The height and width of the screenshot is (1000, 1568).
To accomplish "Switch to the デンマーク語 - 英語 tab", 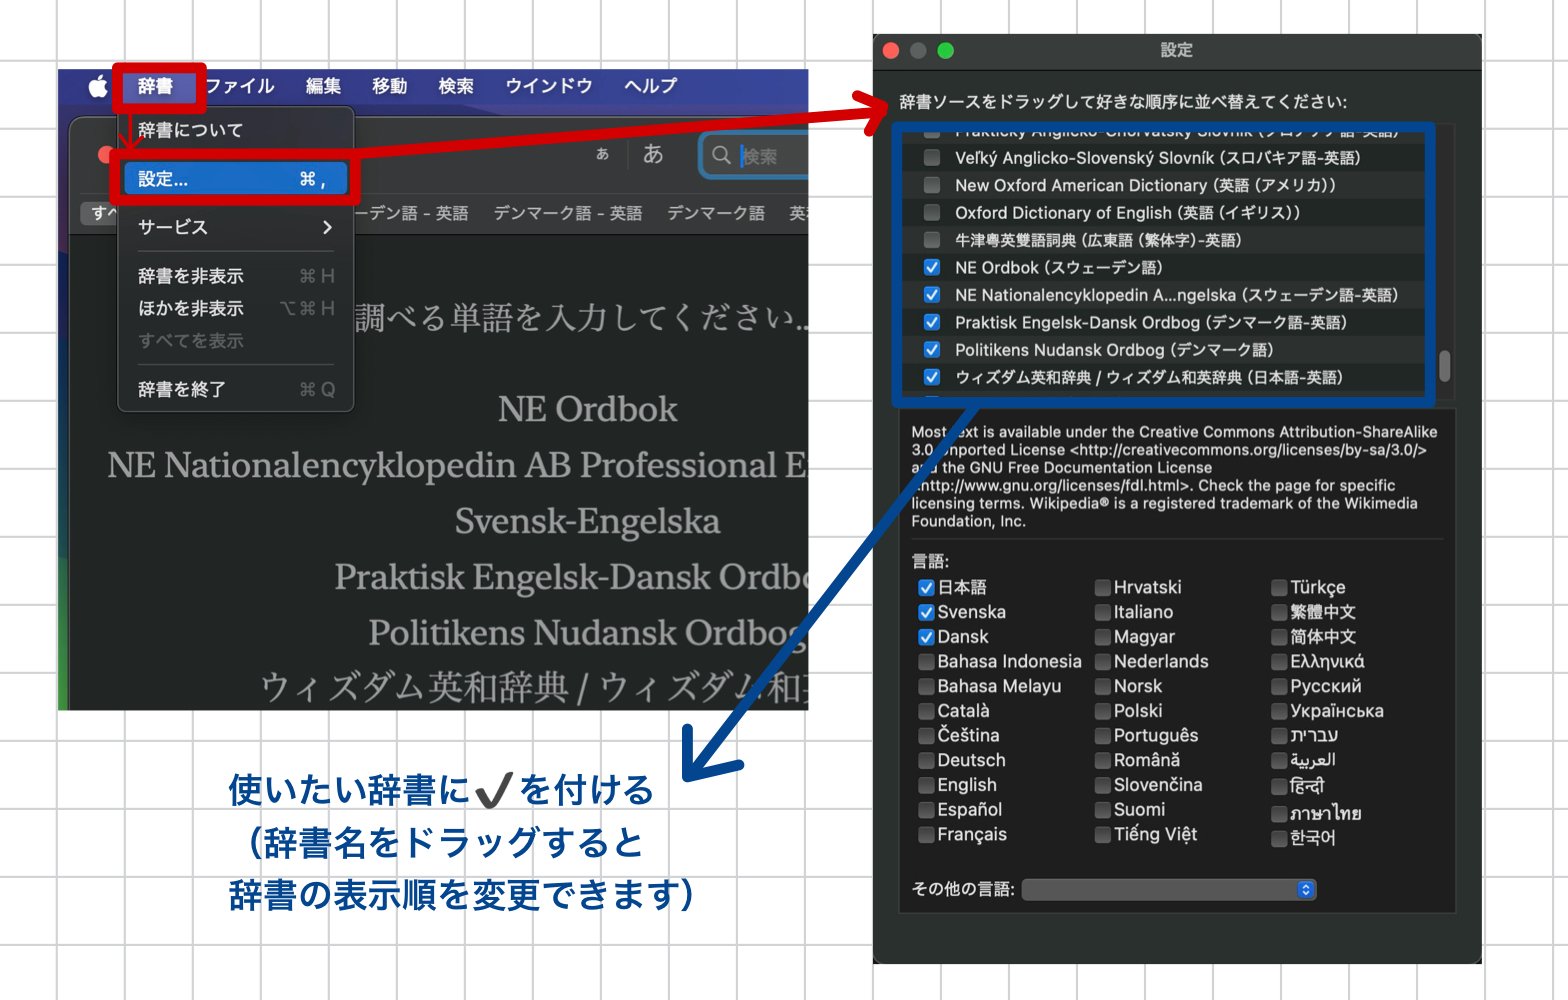I will 567,213.
